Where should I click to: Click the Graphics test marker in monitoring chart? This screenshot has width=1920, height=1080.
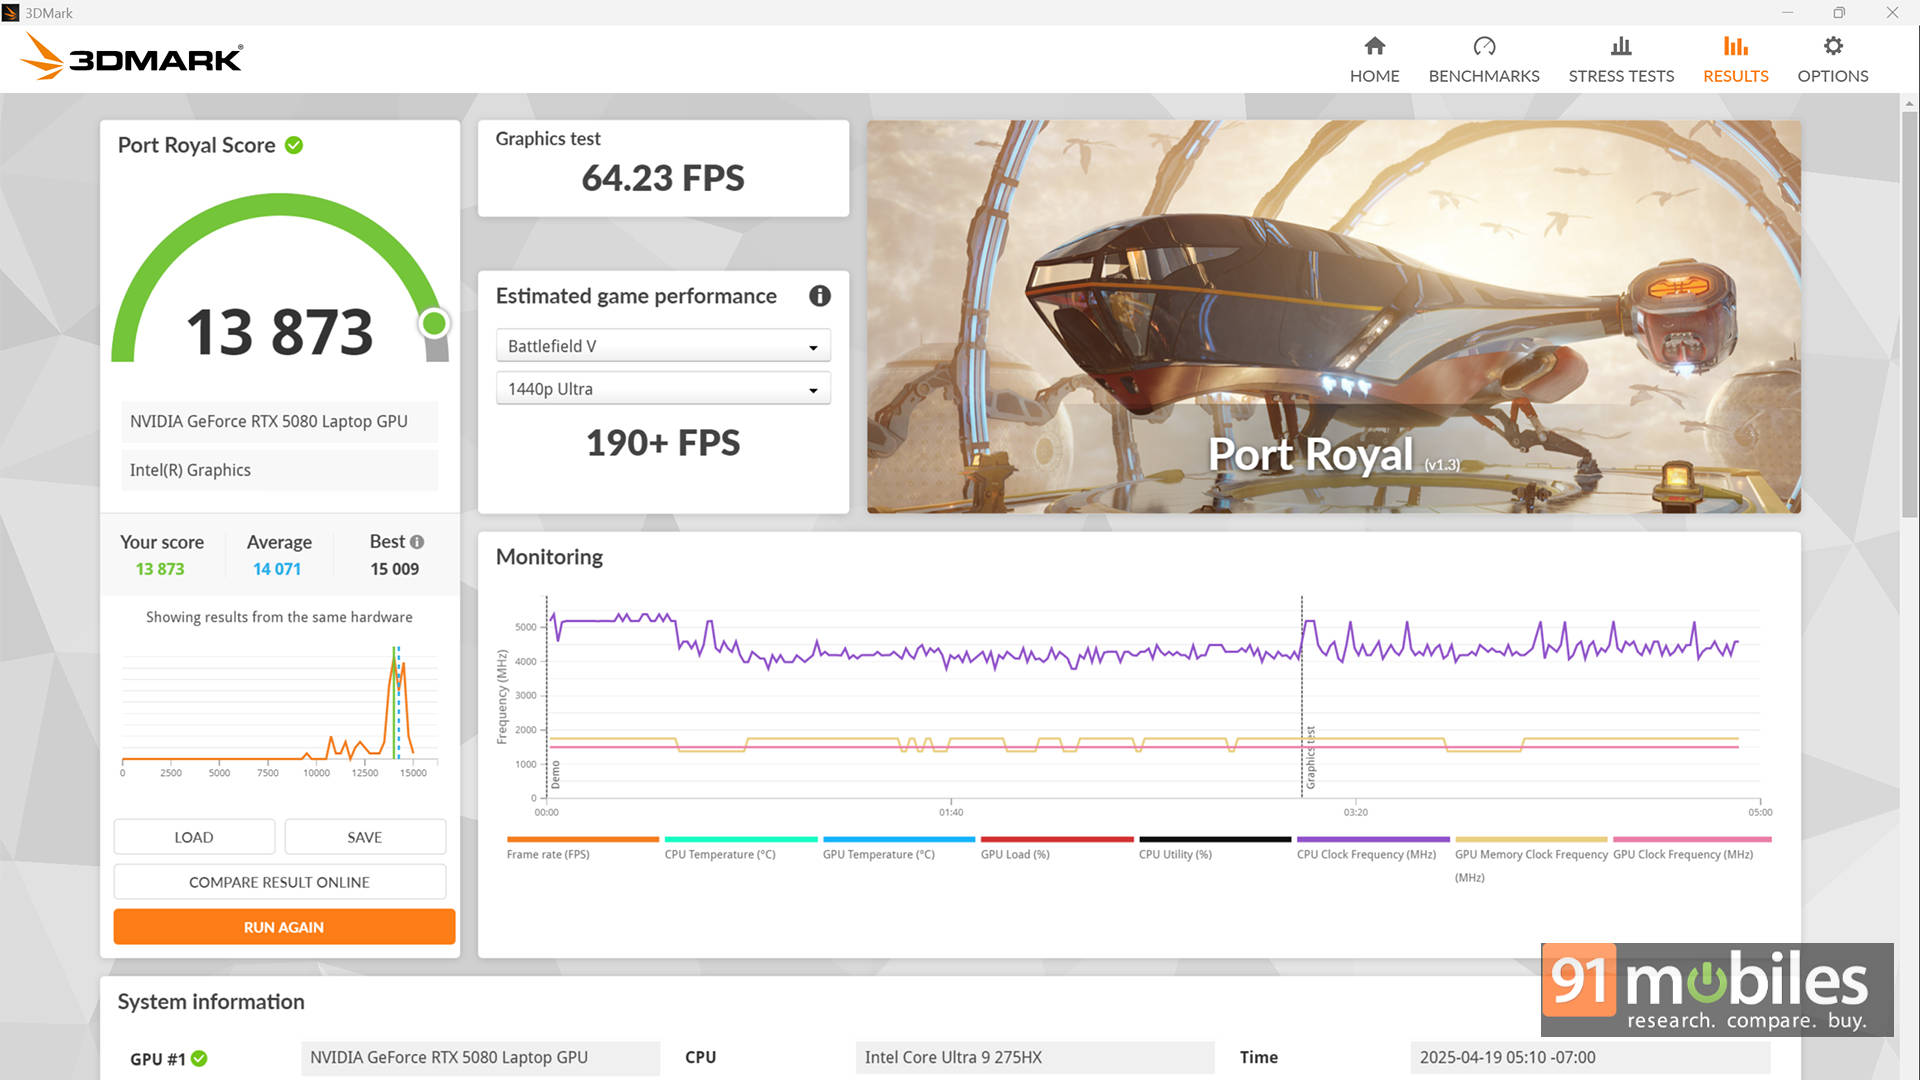point(1309,757)
